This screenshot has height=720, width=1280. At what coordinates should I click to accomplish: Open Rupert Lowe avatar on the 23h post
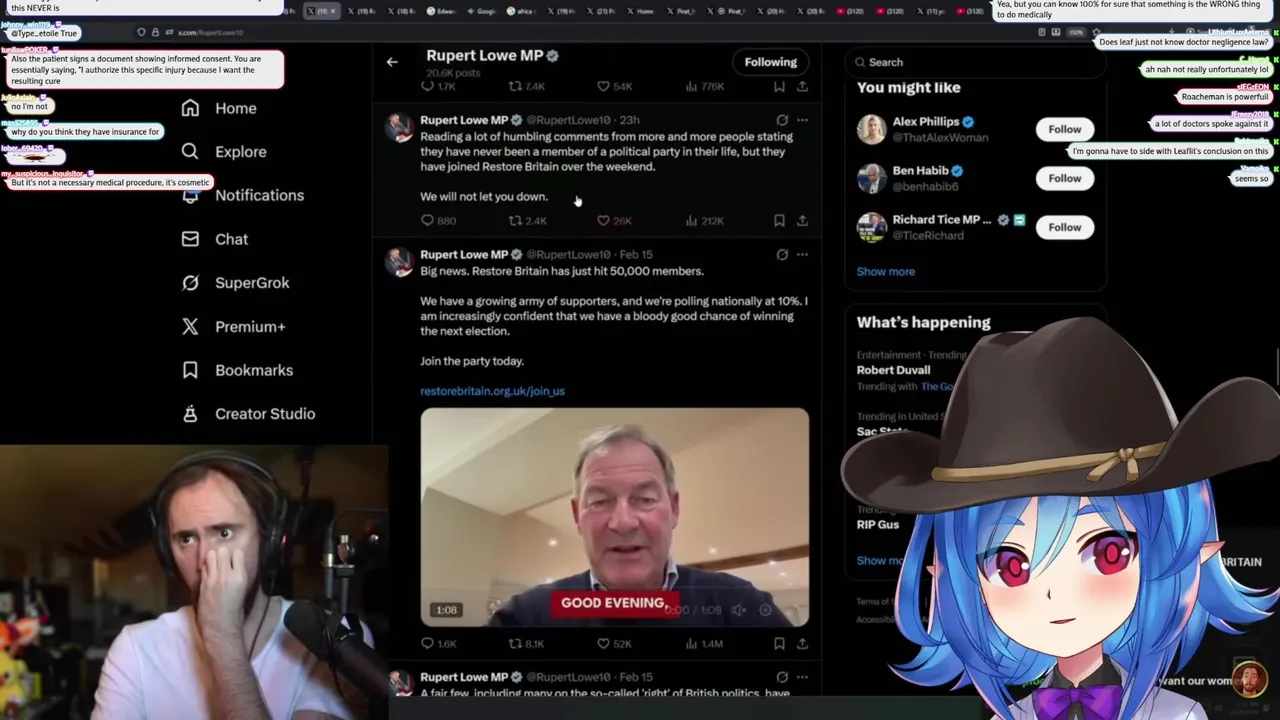click(x=400, y=127)
